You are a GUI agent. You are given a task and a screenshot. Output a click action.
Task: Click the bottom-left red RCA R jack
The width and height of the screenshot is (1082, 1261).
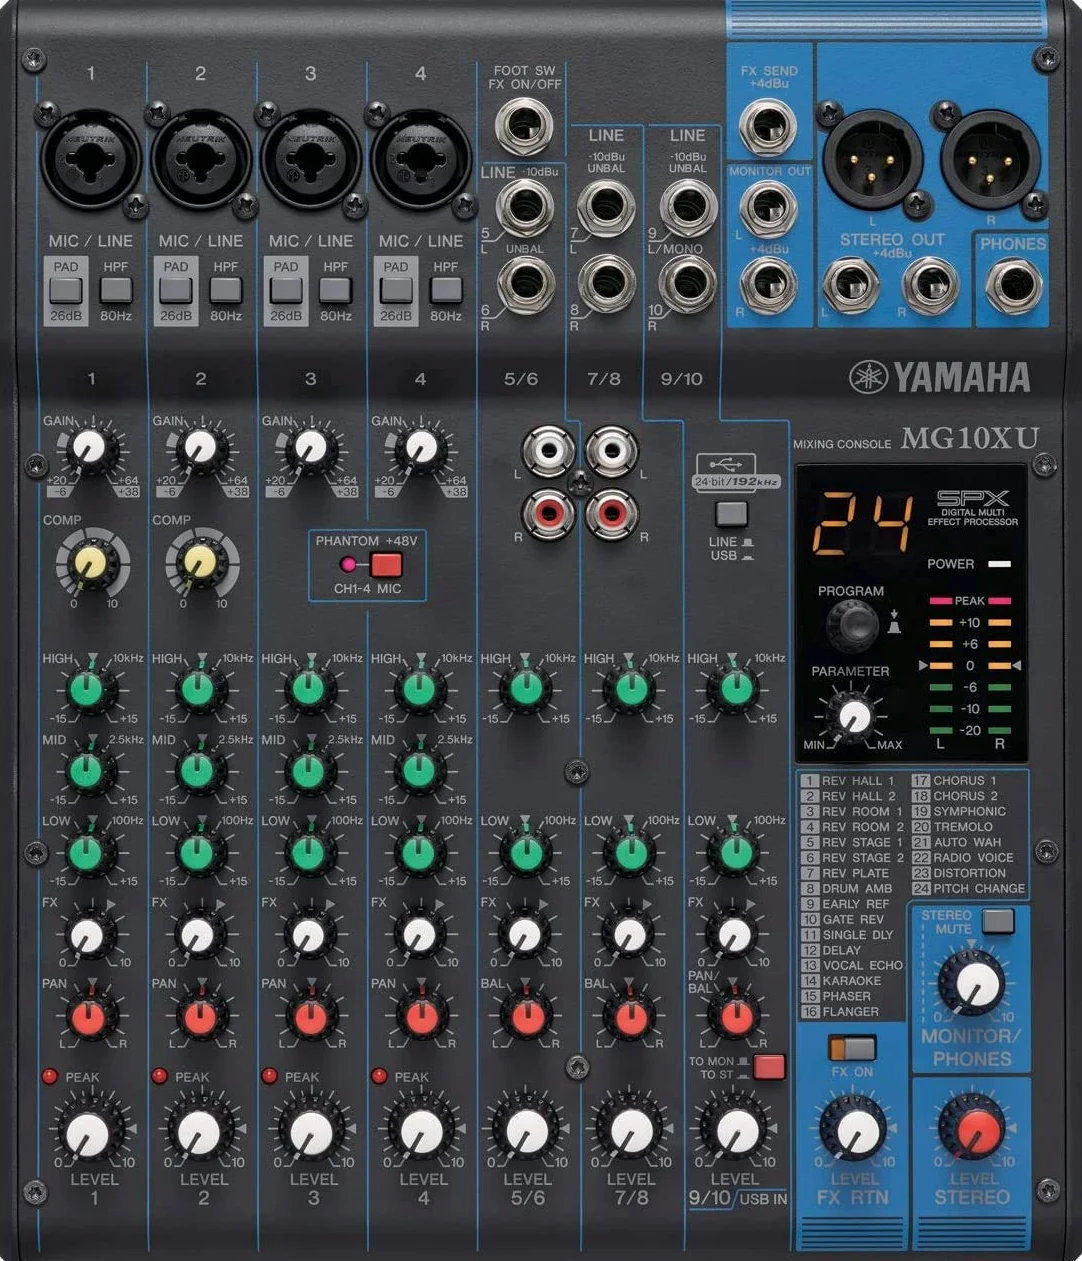click(548, 514)
